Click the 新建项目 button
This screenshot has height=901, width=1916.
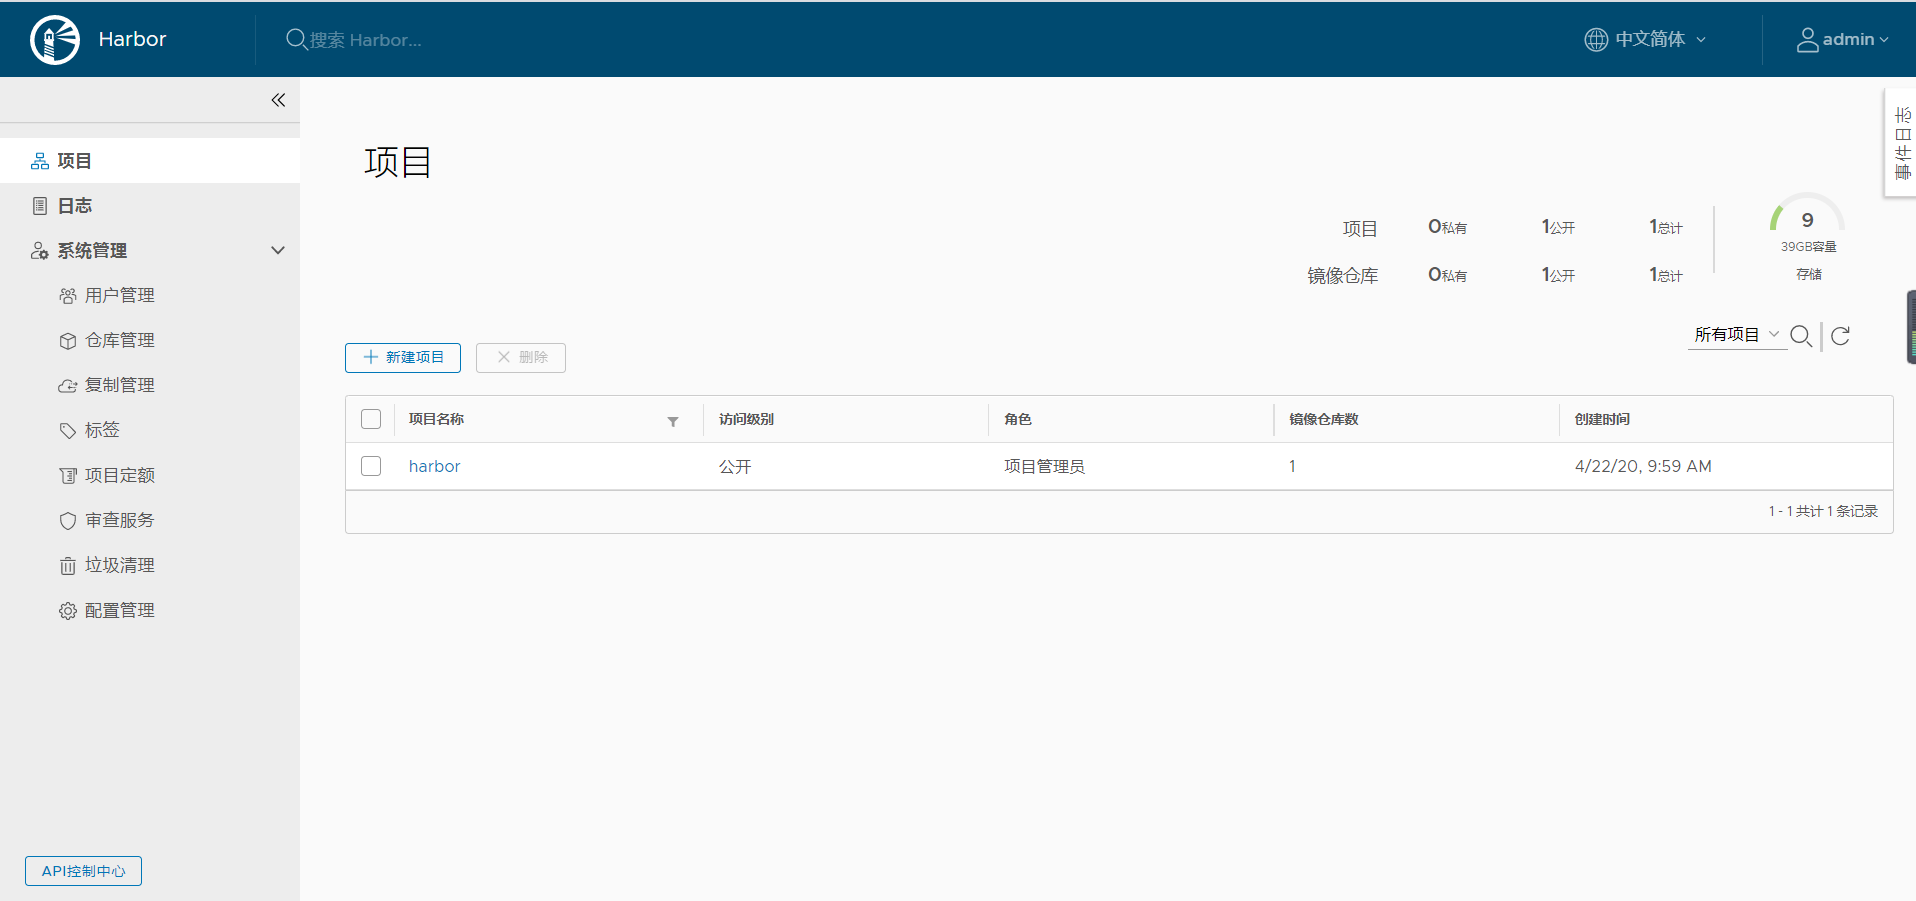(x=403, y=358)
